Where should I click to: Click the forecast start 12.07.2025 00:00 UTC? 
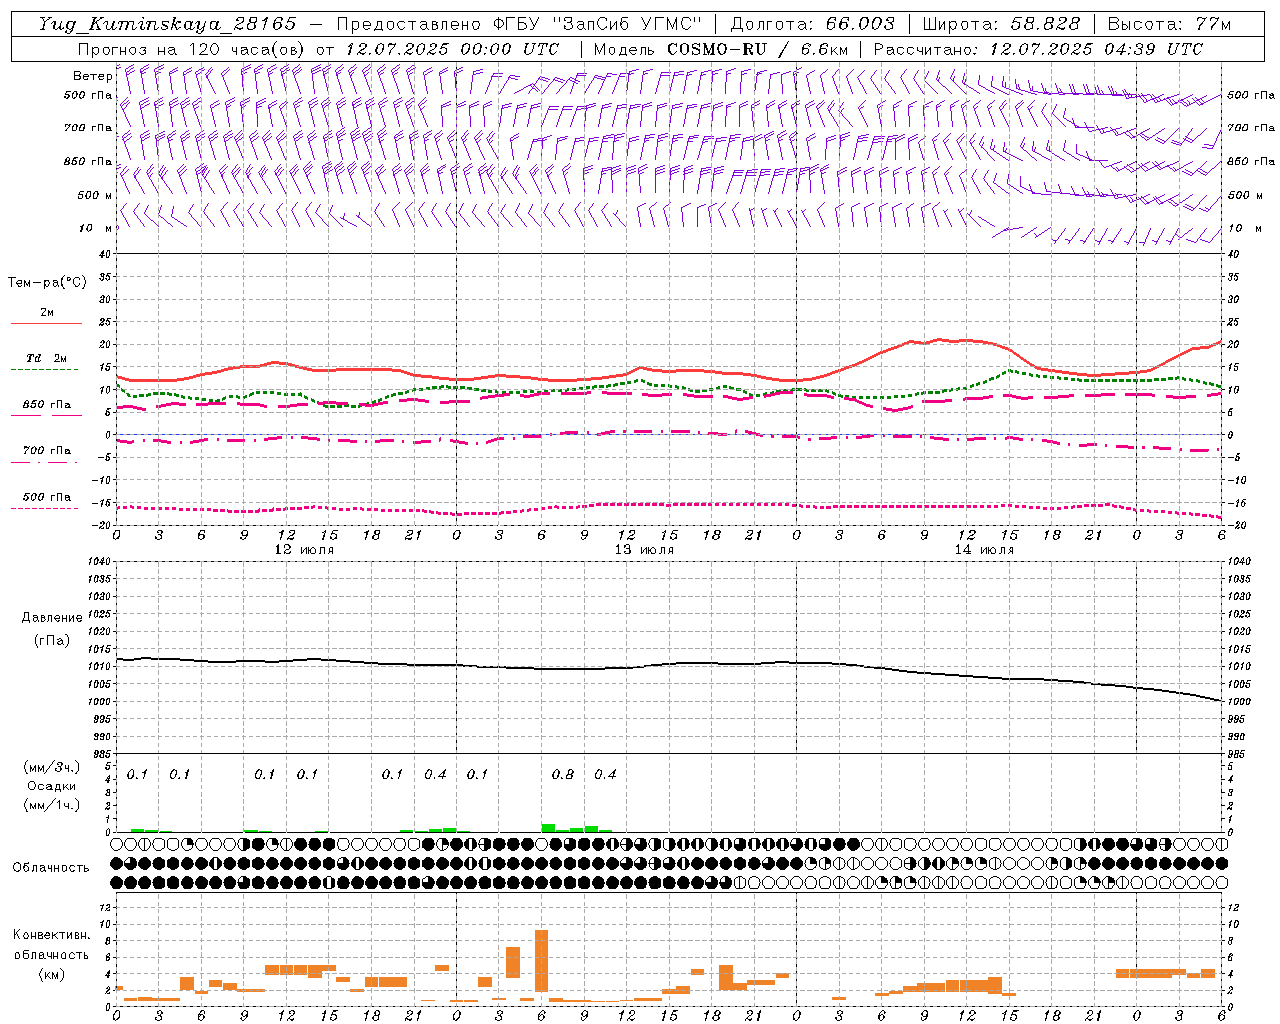pyautogui.click(x=452, y=49)
